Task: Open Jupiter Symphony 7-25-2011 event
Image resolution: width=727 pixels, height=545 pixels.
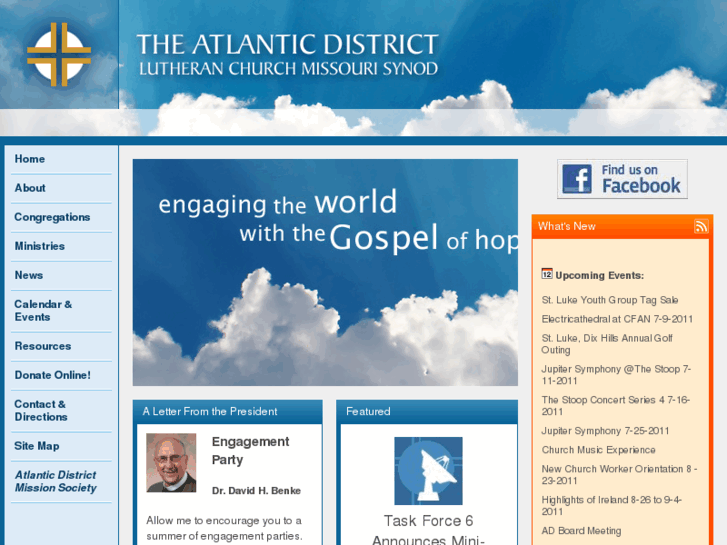Action: coord(605,431)
